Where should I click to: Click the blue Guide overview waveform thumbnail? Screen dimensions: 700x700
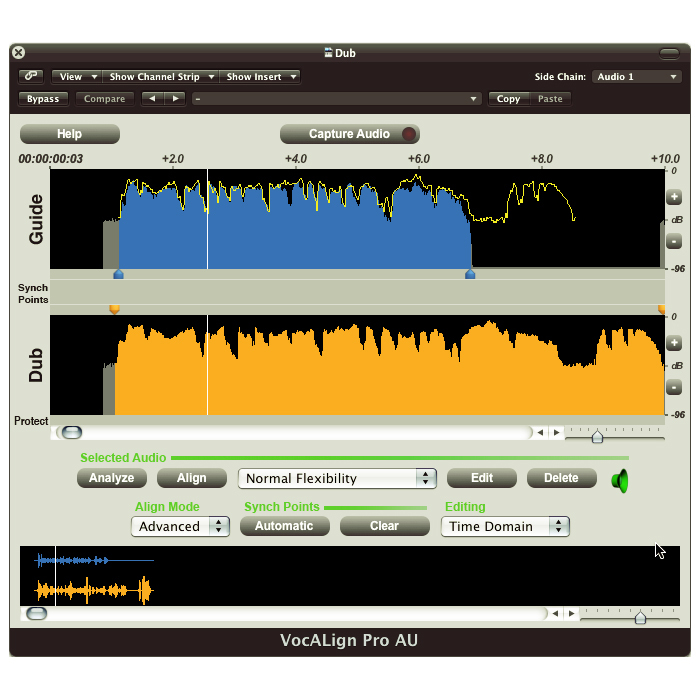[x=94, y=560]
